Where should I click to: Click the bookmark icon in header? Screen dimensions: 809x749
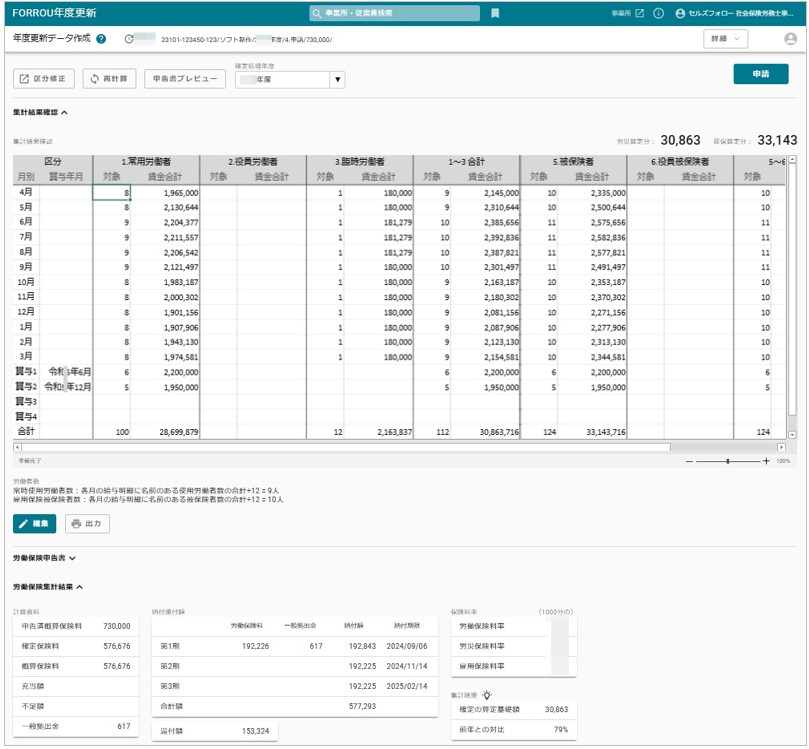click(x=495, y=13)
